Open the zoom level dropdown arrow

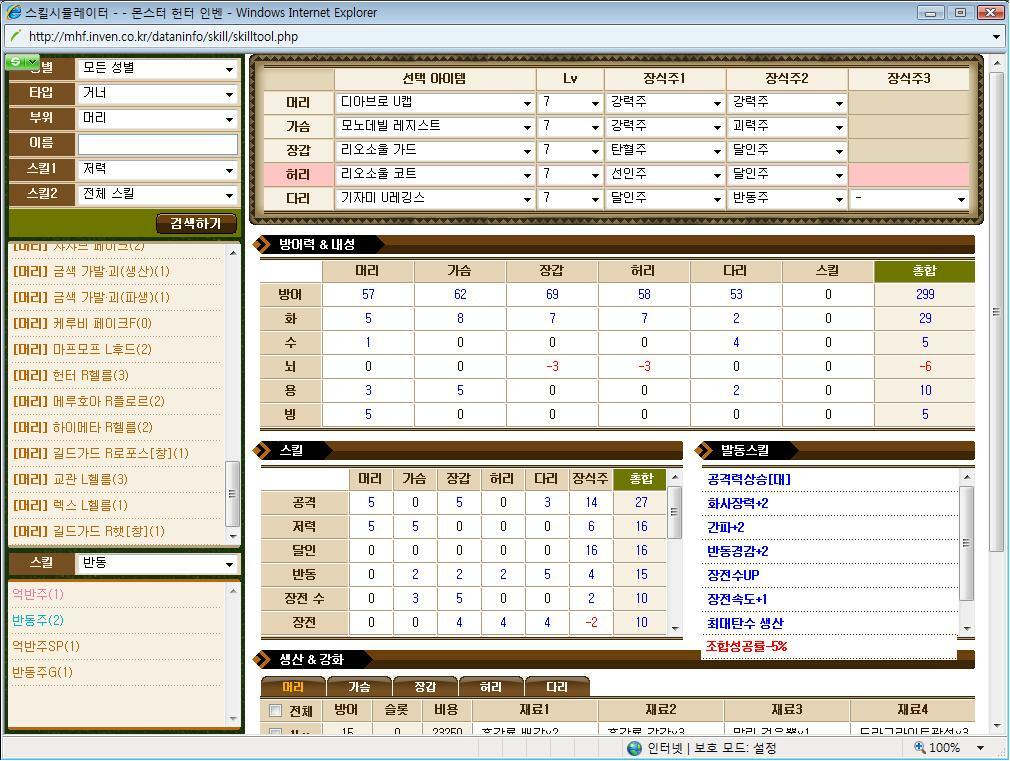click(980, 748)
